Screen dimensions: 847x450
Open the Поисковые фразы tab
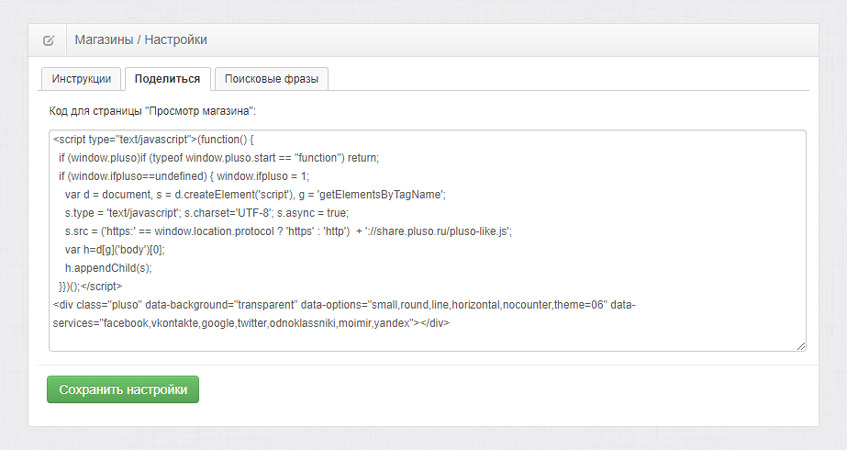[272, 79]
